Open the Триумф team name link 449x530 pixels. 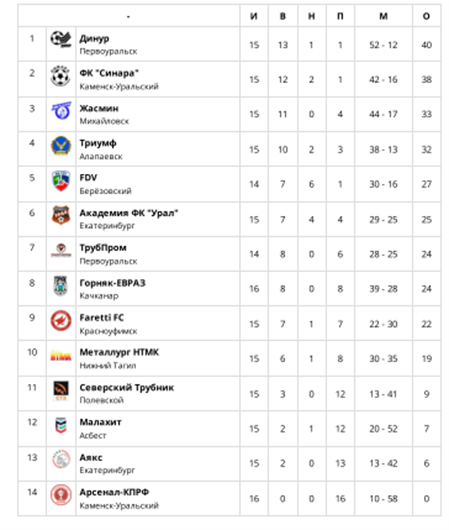click(98, 143)
